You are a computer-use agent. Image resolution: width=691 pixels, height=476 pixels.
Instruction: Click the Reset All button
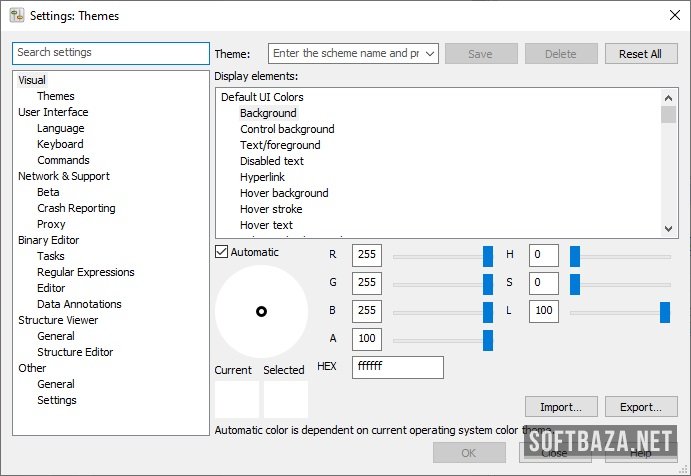pyautogui.click(x=640, y=54)
